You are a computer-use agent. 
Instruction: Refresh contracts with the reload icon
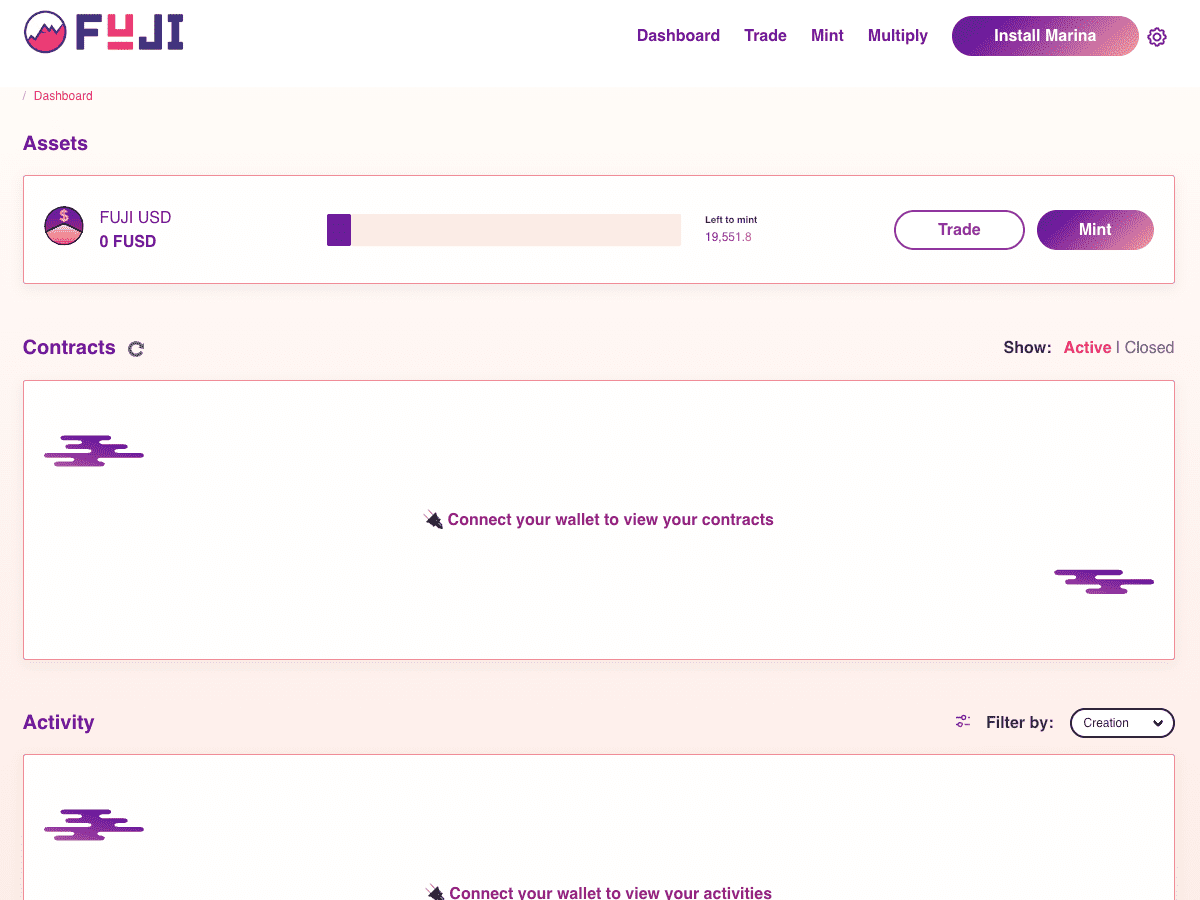point(136,349)
